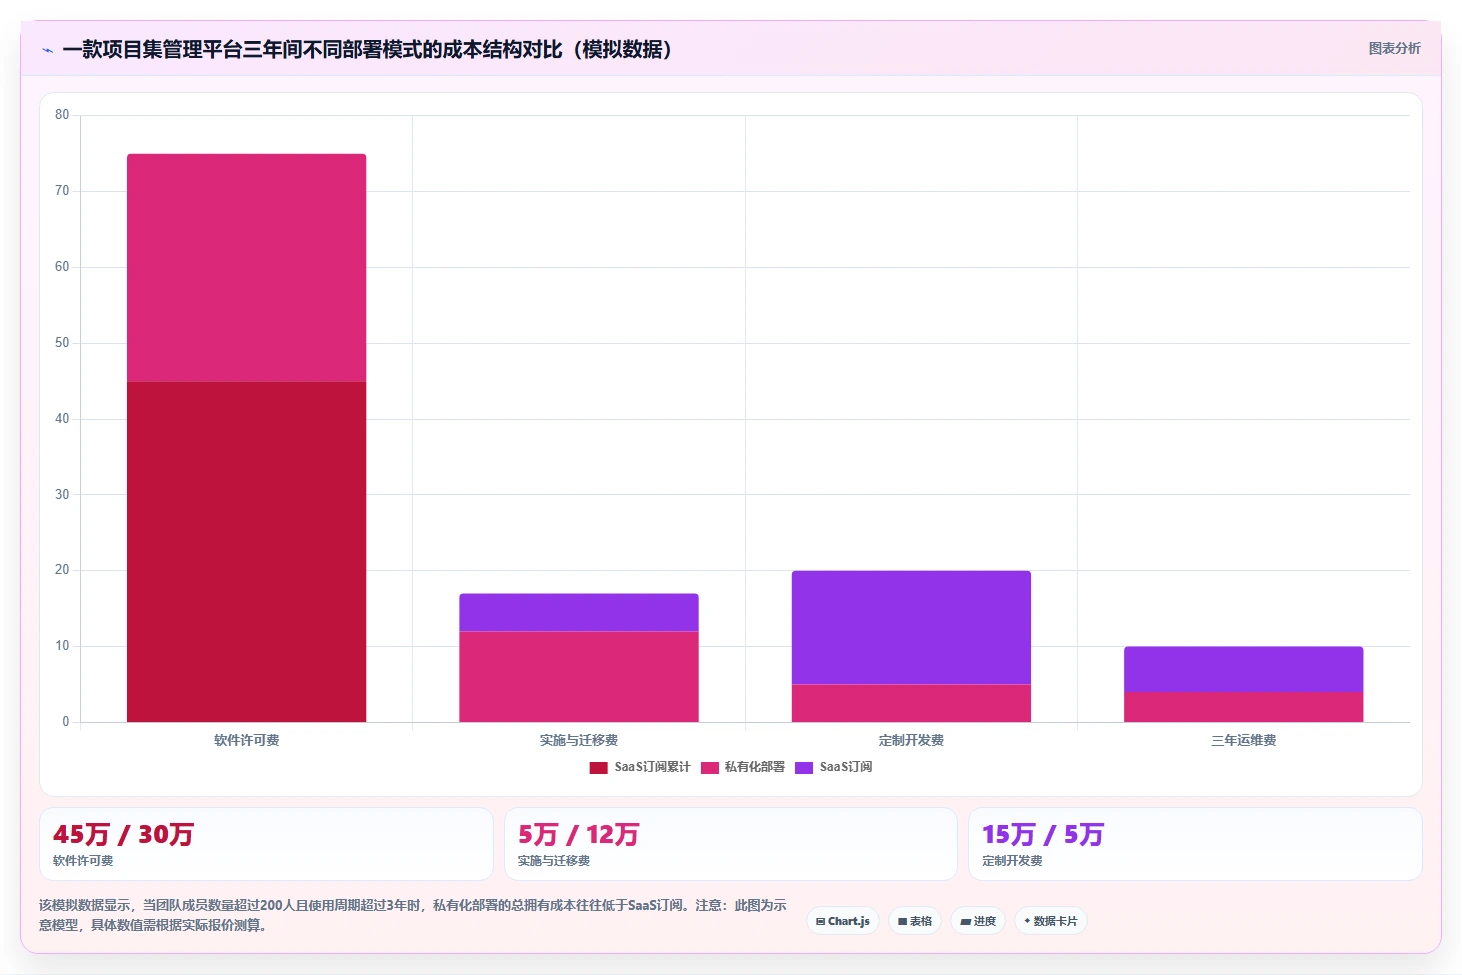Image resolution: width=1462 pixels, height=975 pixels.
Task: Click the purple segment of 实施与迁移费 bar
Action: 579,612
